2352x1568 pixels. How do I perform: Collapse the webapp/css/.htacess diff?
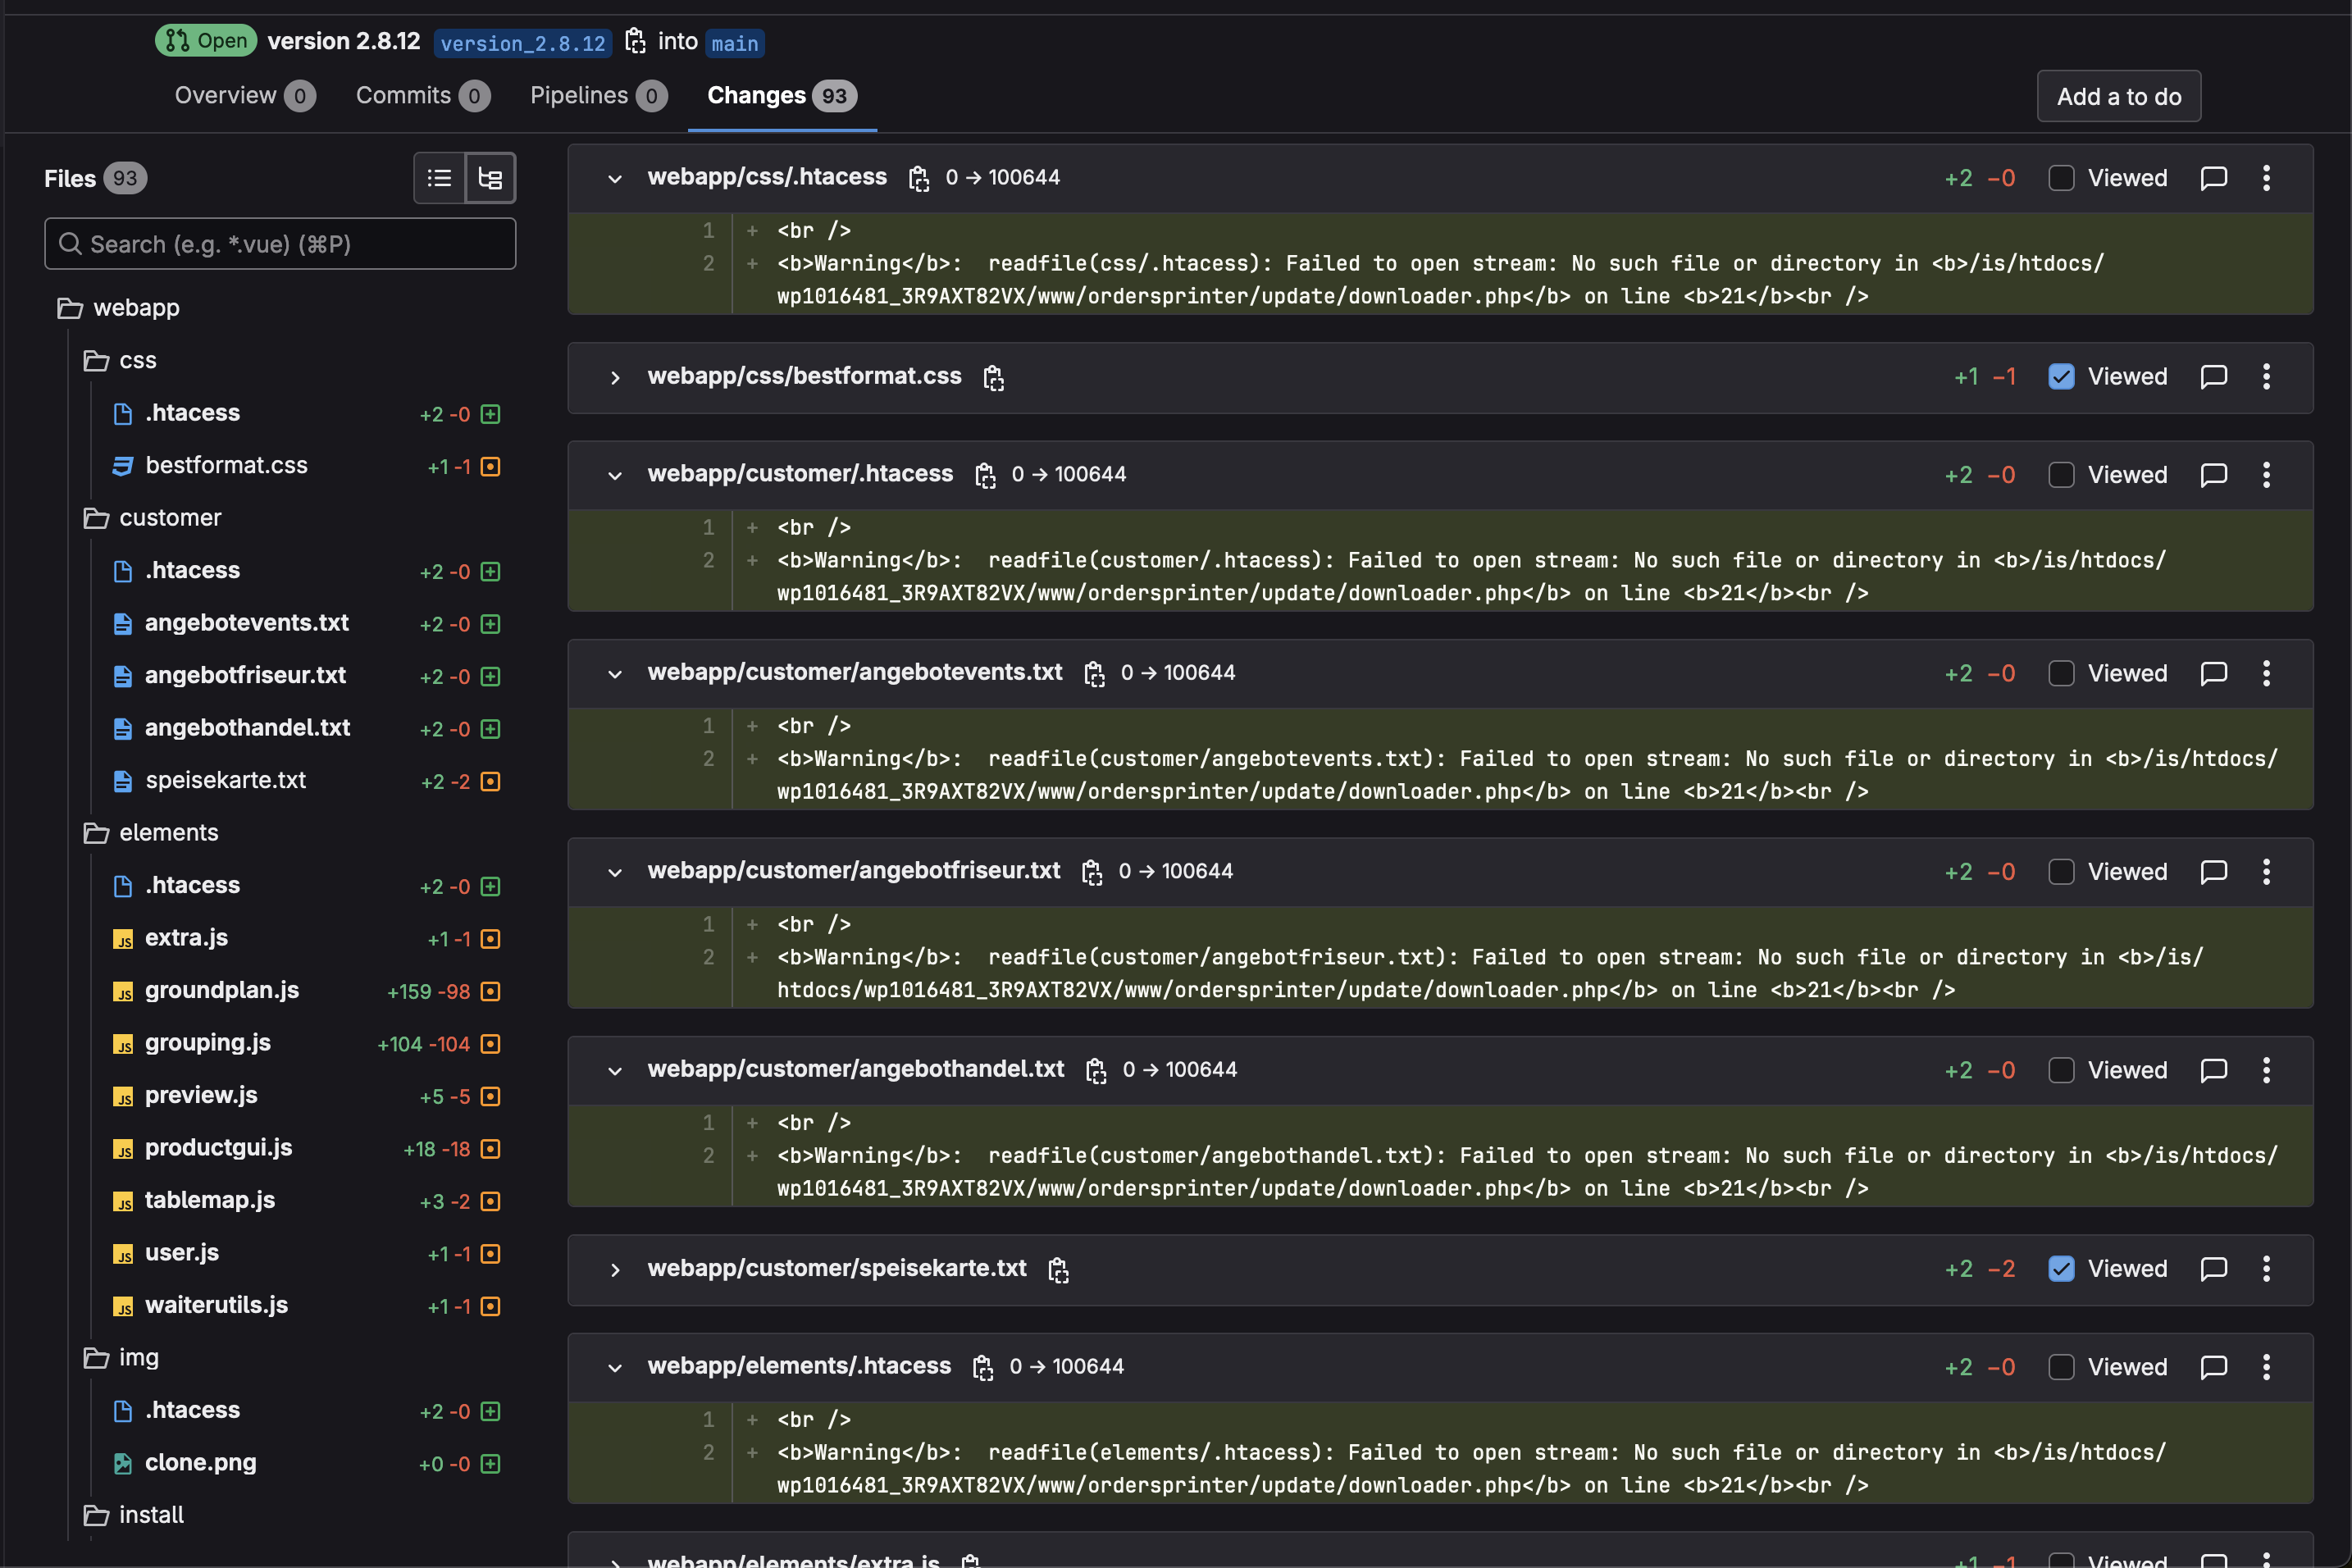click(x=615, y=179)
